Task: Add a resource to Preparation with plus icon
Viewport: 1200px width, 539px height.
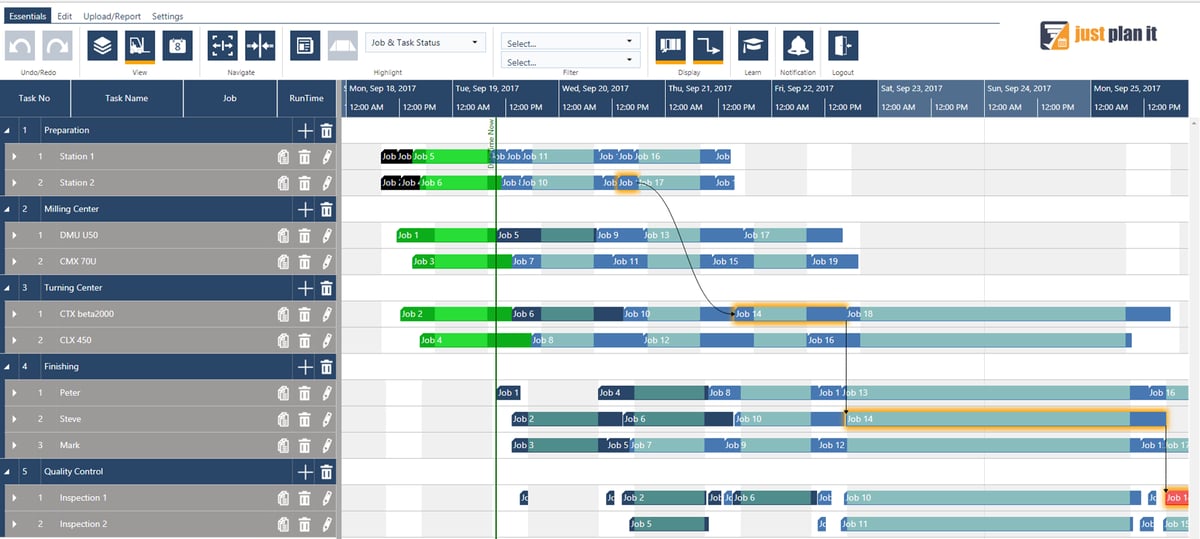Action: click(x=305, y=130)
